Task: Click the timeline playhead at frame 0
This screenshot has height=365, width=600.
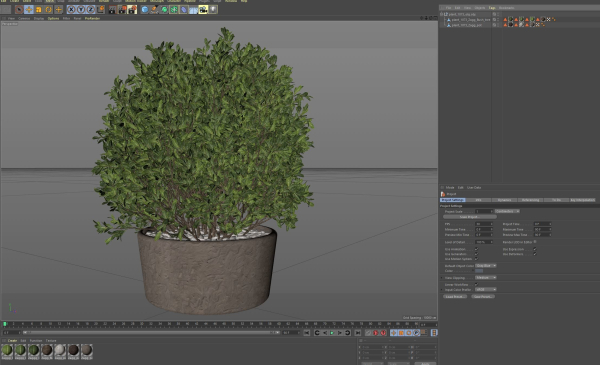Action: pyautogui.click(x=5, y=324)
